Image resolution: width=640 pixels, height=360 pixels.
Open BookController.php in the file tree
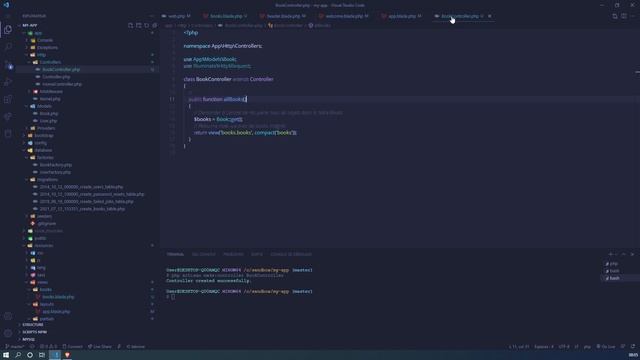click(61, 69)
